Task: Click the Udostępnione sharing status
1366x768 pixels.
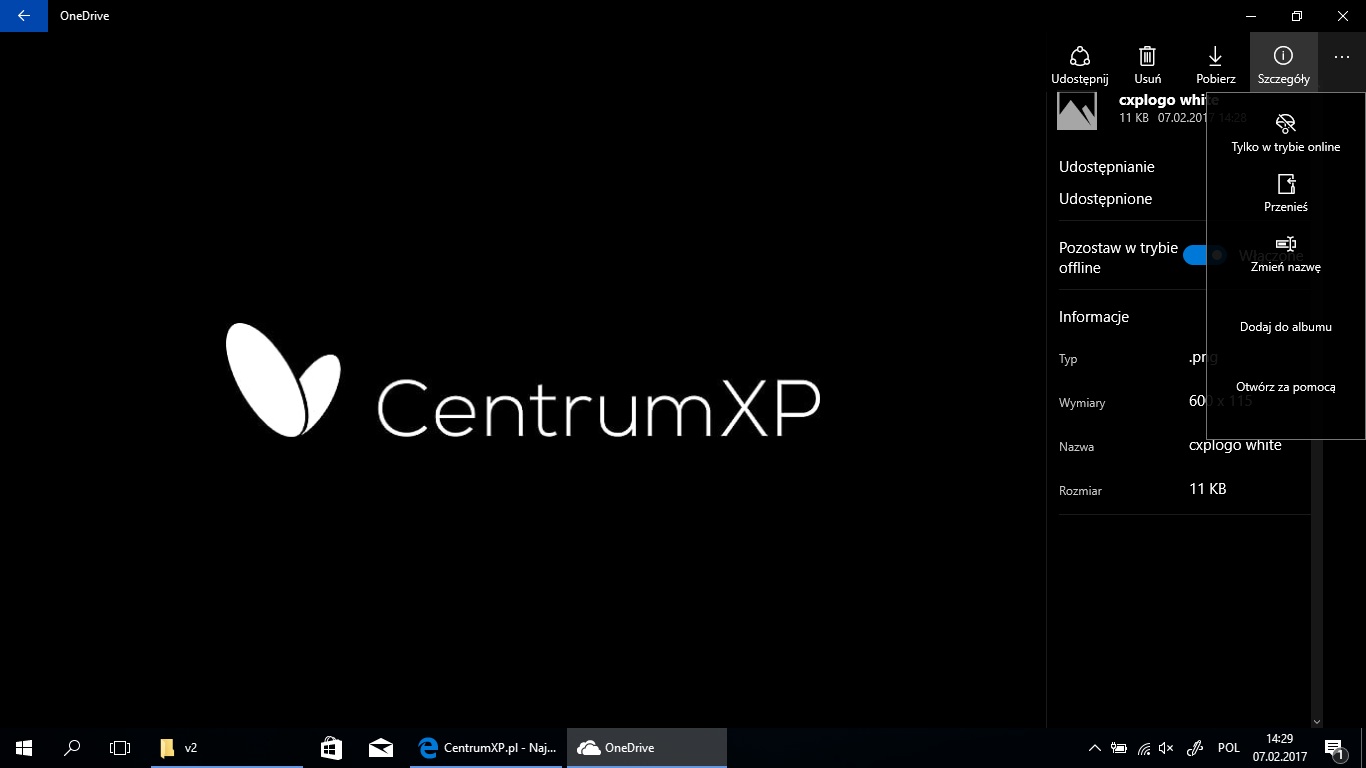Action: click(1106, 199)
